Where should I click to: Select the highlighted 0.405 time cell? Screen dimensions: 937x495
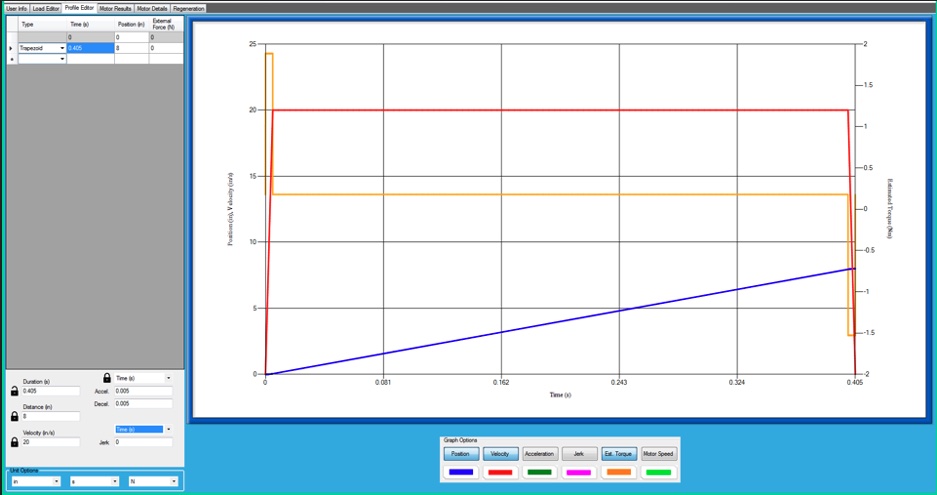click(90, 48)
